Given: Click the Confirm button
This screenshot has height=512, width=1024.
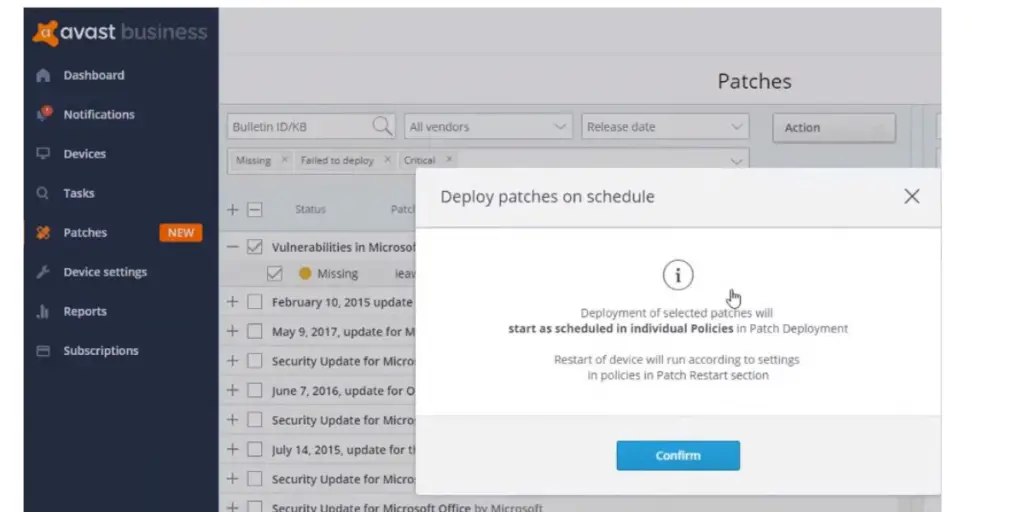Looking at the screenshot, I should click(678, 456).
